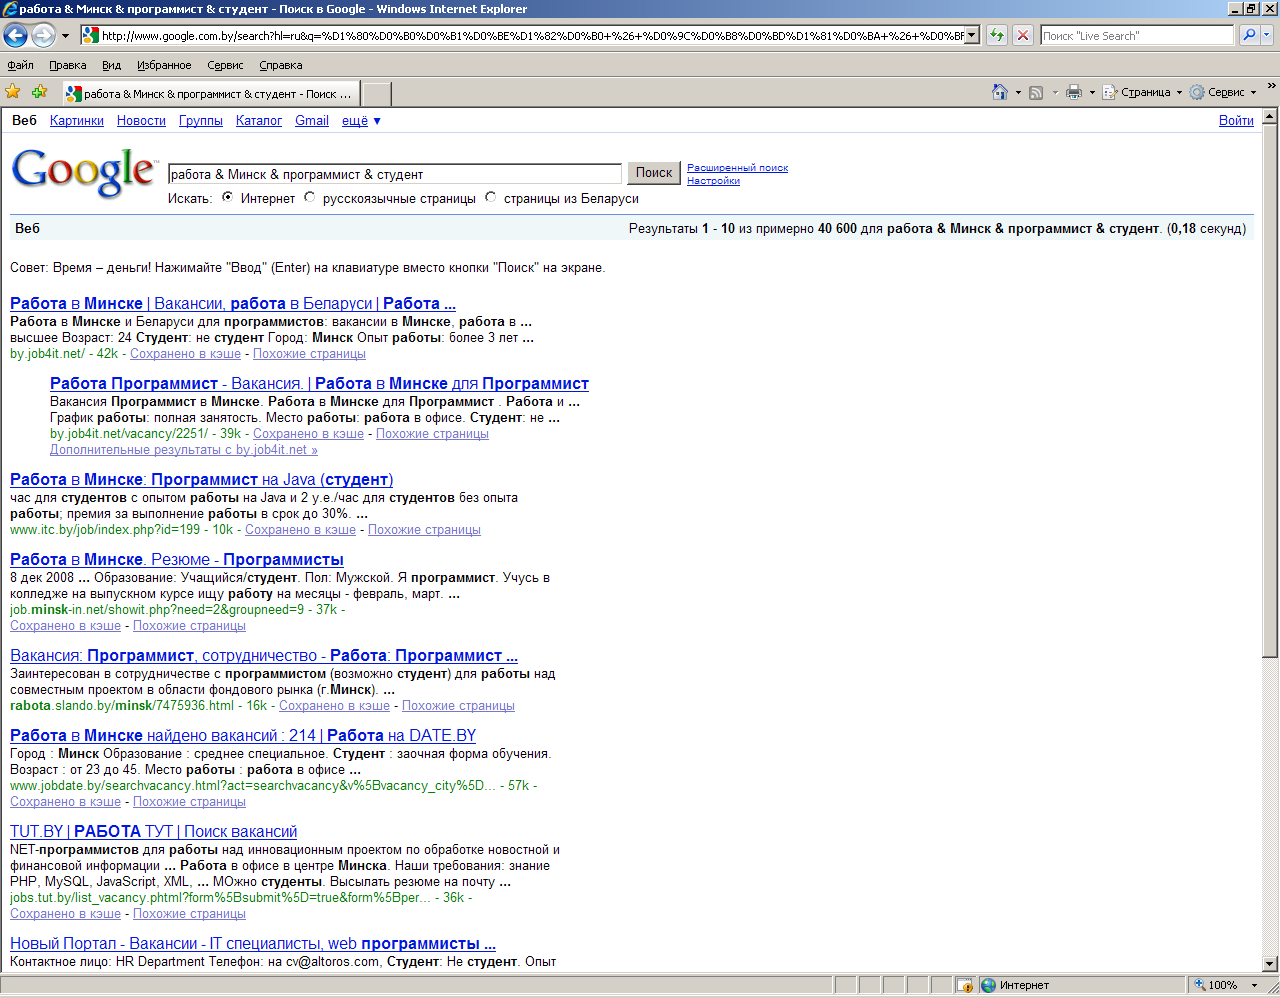The image size is (1280, 998).
Task: Click scrollbar up arrow
Action: 1270,116
